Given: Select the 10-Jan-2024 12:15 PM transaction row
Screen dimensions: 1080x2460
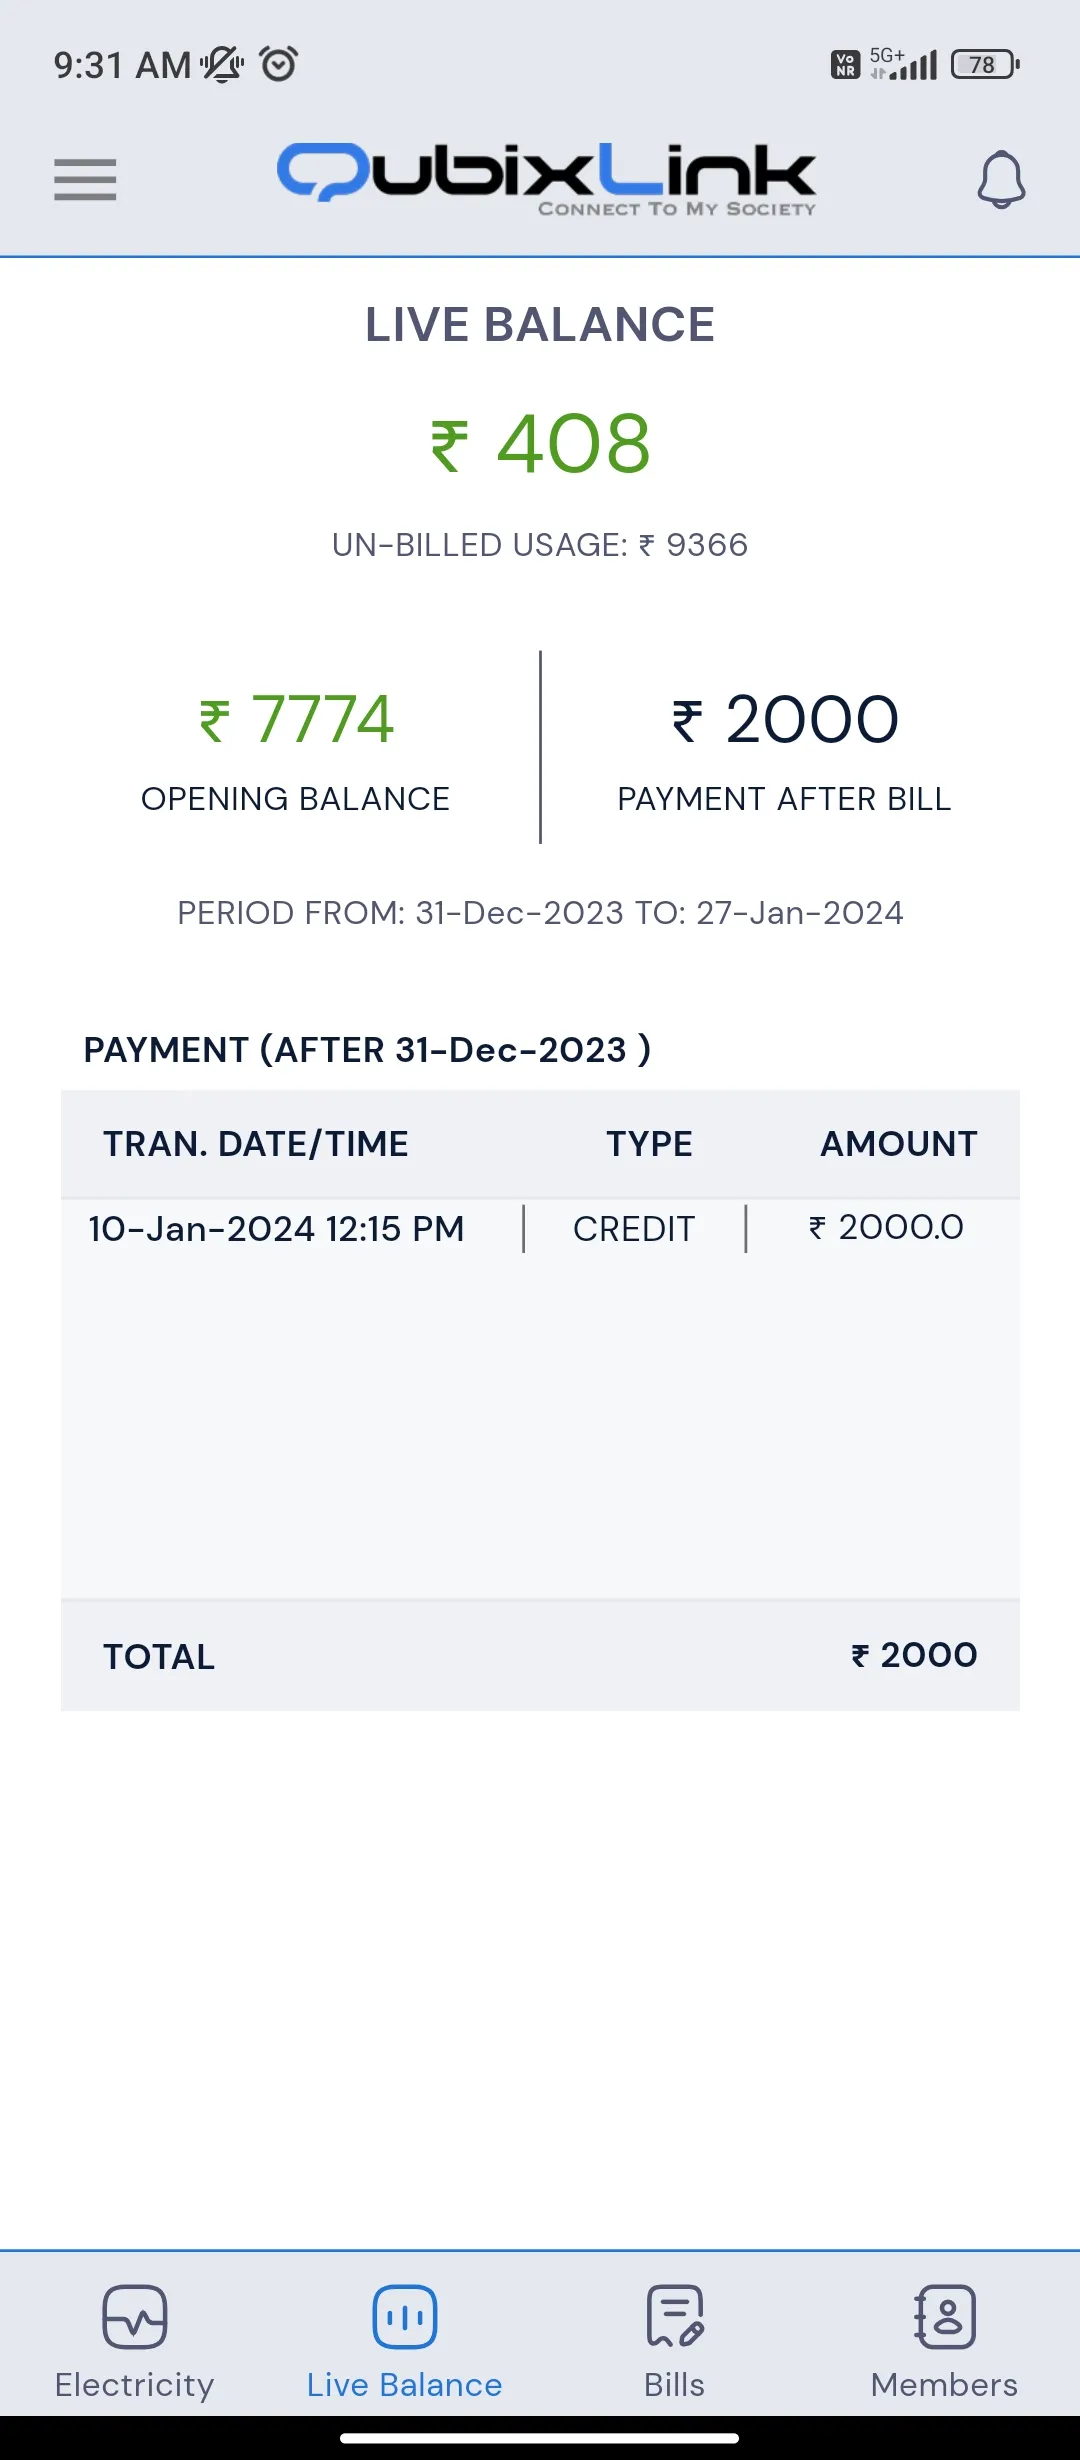Looking at the screenshot, I should [x=540, y=1228].
